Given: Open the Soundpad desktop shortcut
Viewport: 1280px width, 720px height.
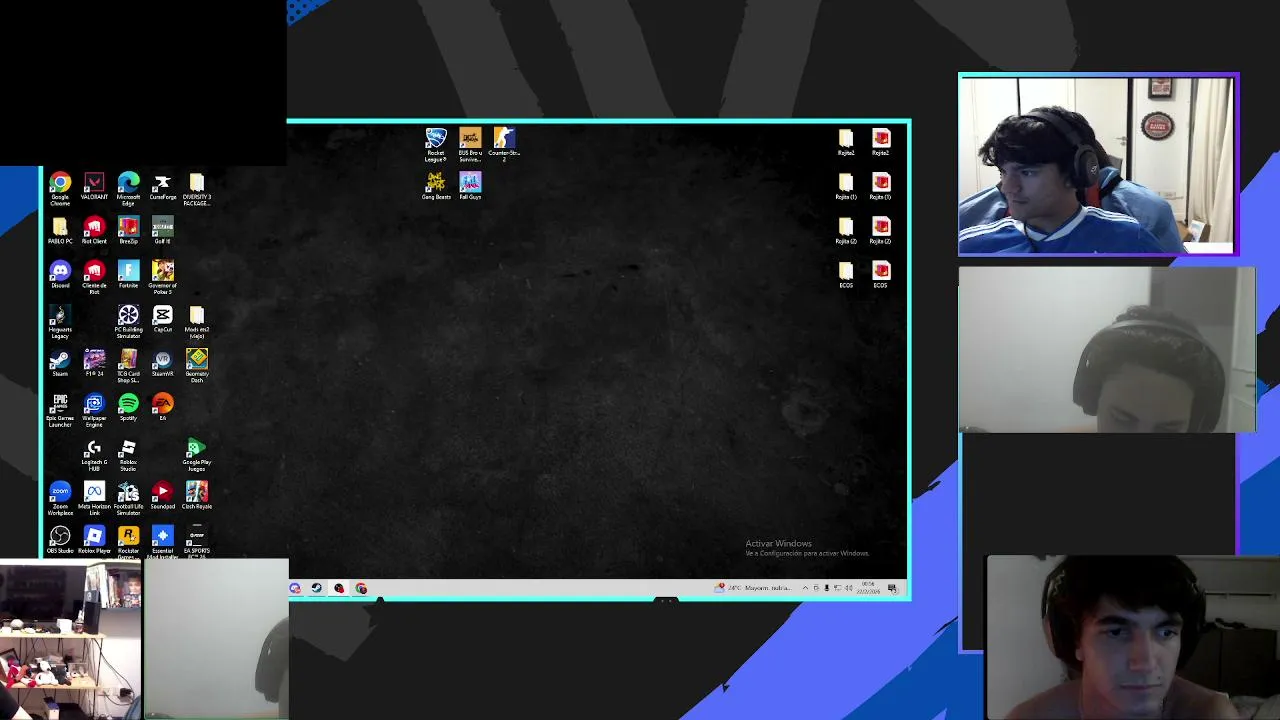Looking at the screenshot, I should [x=162, y=495].
